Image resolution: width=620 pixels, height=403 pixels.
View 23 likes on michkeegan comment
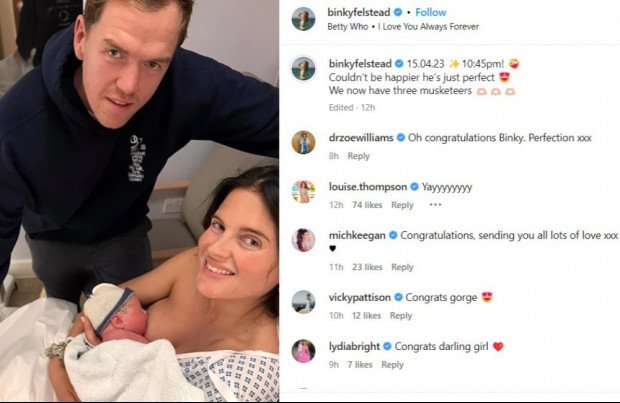pos(367,267)
